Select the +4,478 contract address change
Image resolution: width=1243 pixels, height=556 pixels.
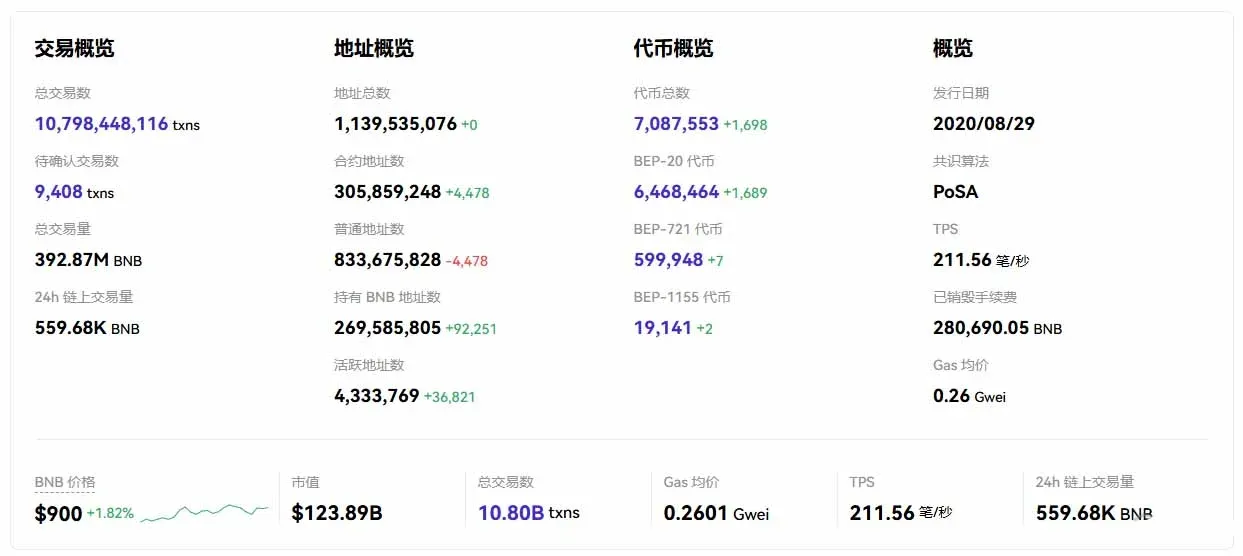click(x=467, y=193)
